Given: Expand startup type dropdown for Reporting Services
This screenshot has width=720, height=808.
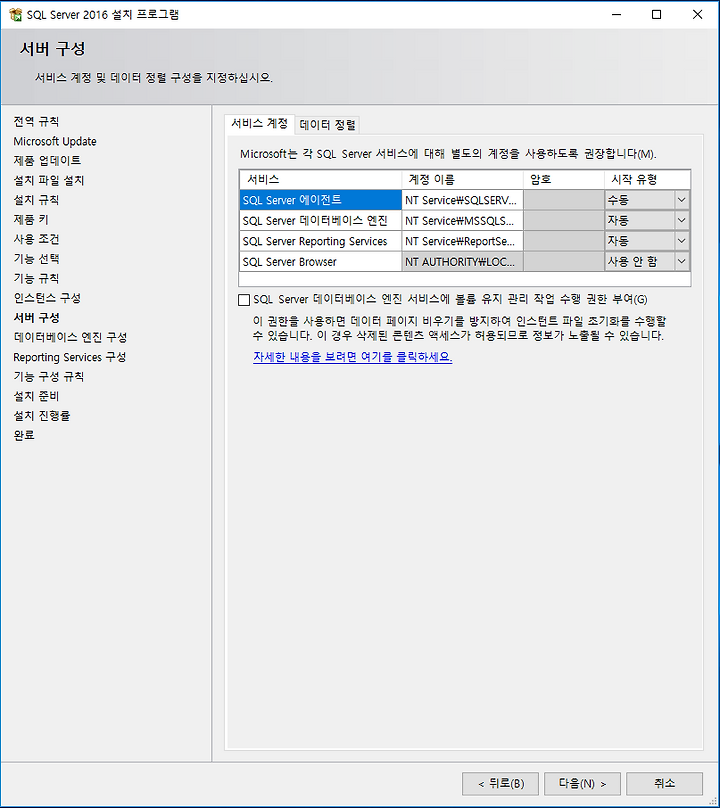Looking at the screenshot, I should [681, 241].
